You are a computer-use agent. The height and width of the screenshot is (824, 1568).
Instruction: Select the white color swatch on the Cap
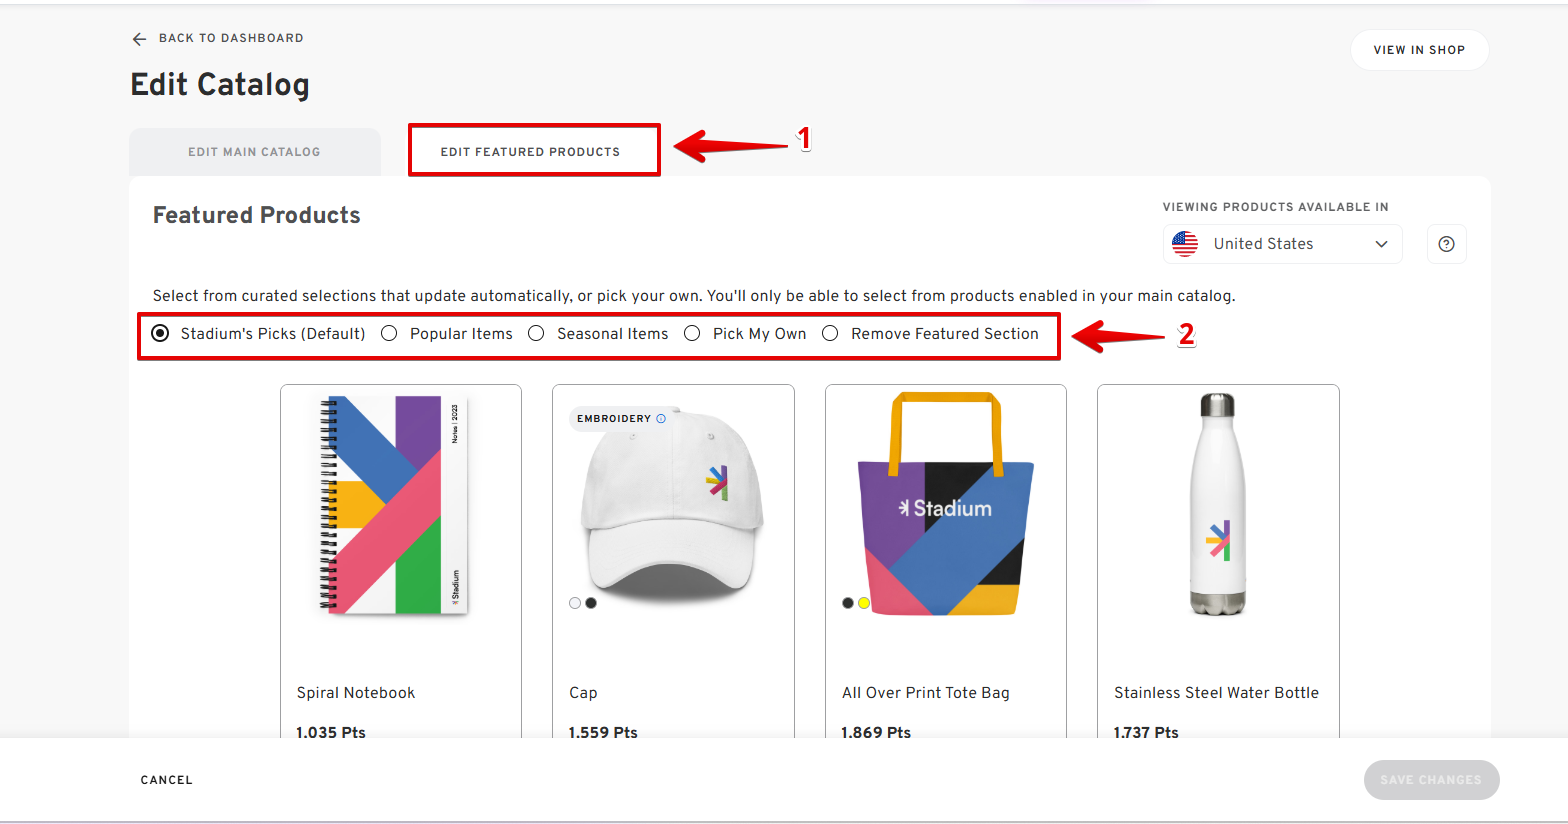575,603
